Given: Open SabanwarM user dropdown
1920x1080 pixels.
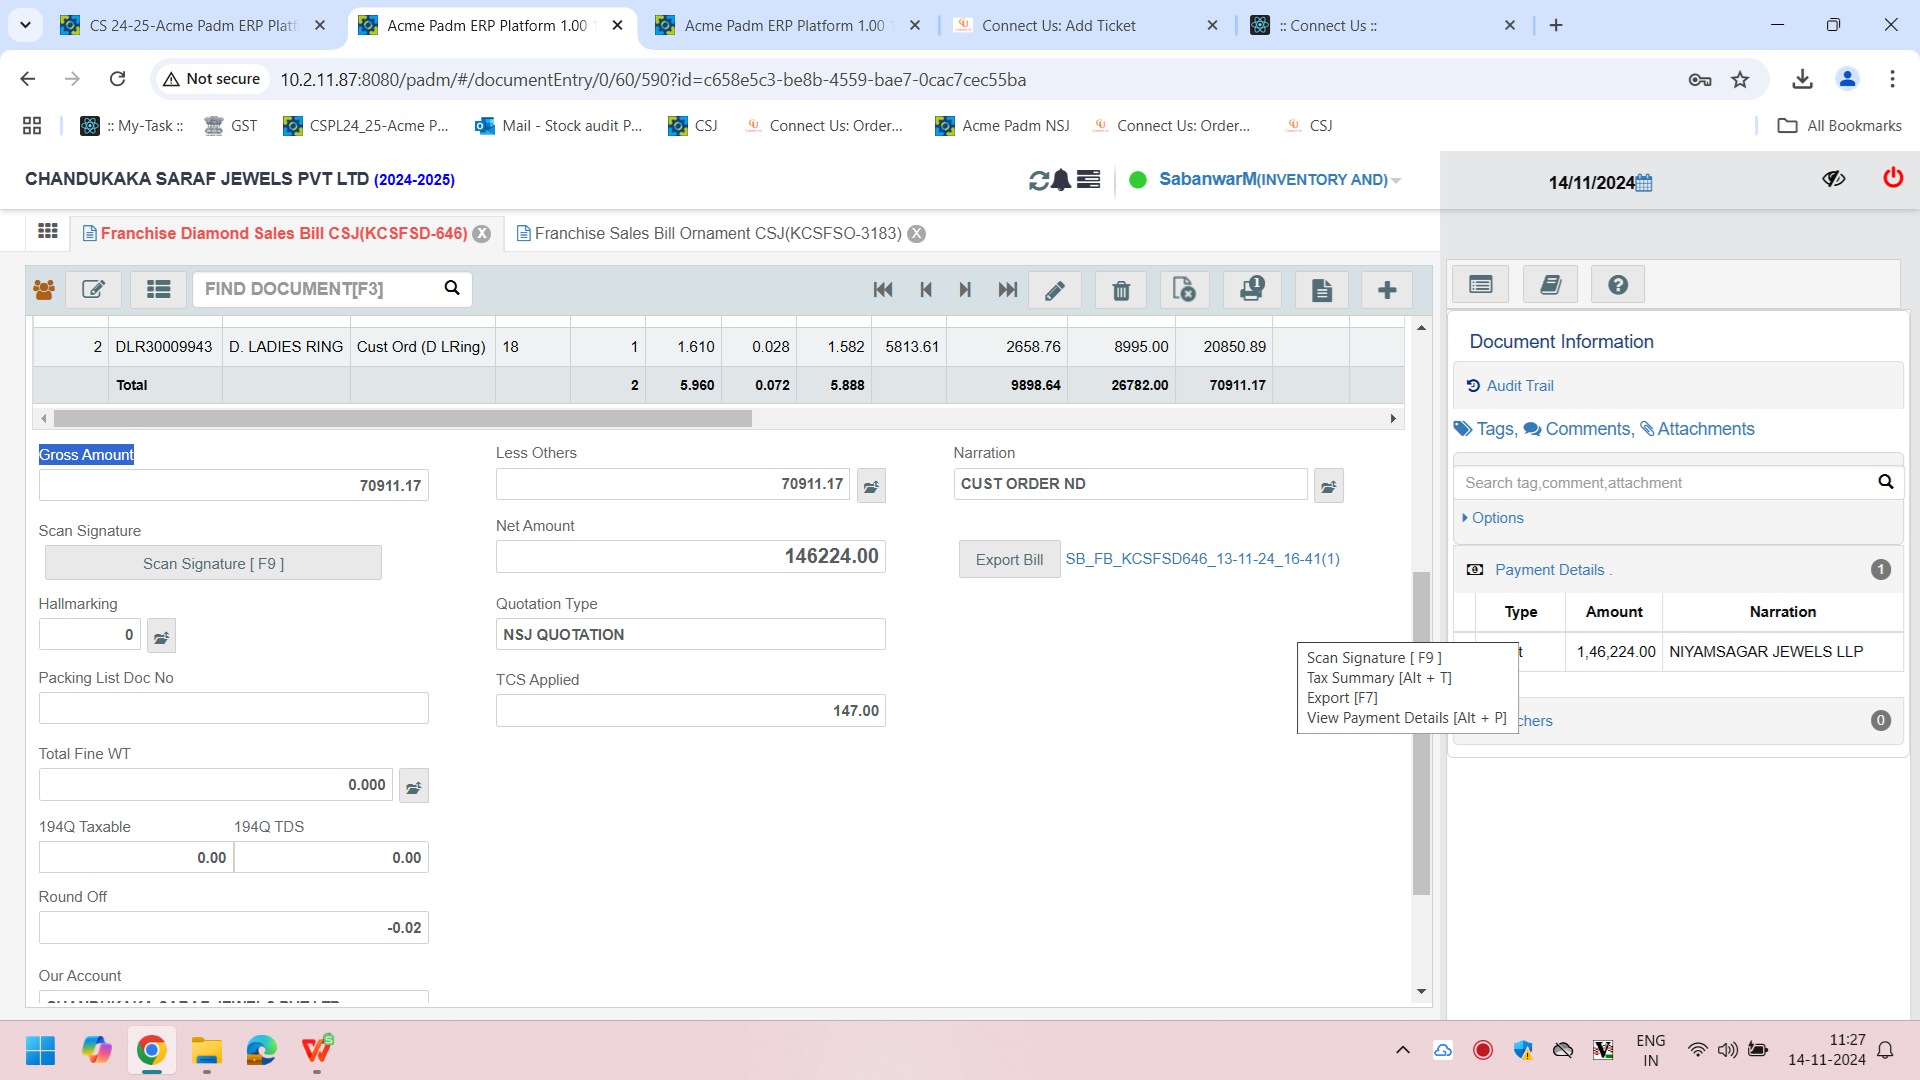Looking at the screenshot, I should pos(1280,180).
